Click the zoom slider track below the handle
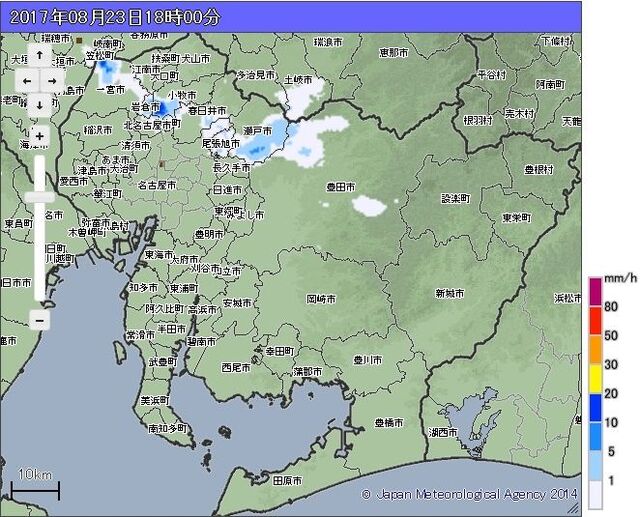This screenshot has width=640, height=517. click(x=40, y=251)
